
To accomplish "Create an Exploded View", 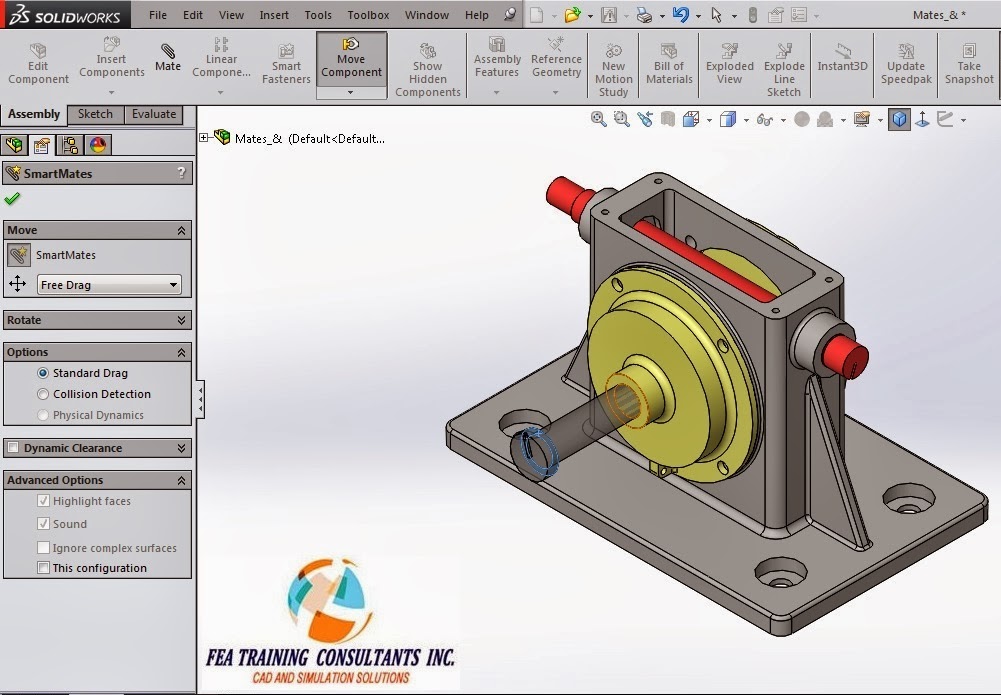I will (x=730, y=64).
